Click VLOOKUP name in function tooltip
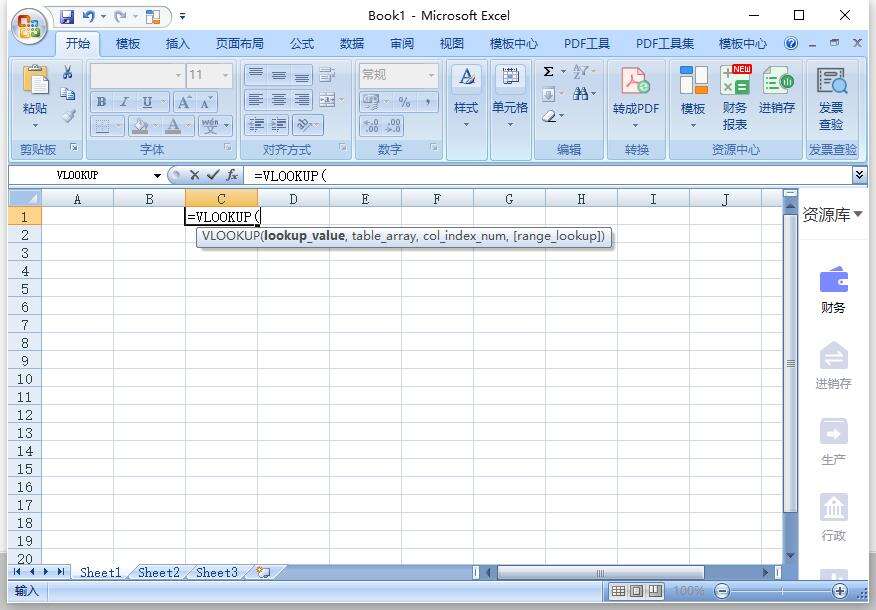 pos(231,236)
